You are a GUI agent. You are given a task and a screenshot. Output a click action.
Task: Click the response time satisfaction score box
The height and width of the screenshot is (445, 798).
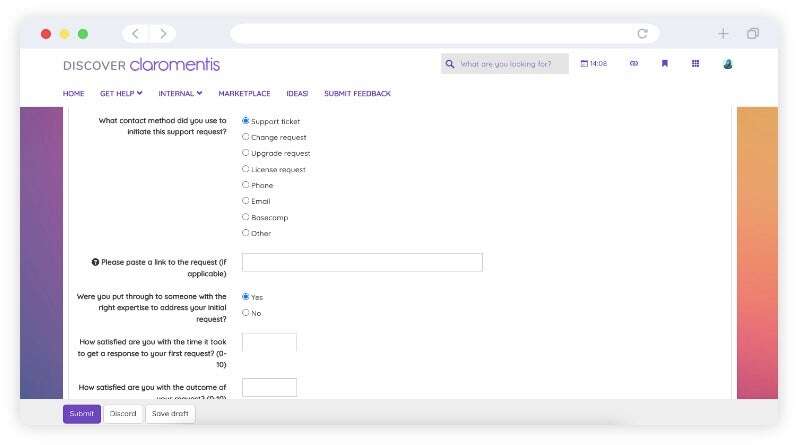pos(269,343)
